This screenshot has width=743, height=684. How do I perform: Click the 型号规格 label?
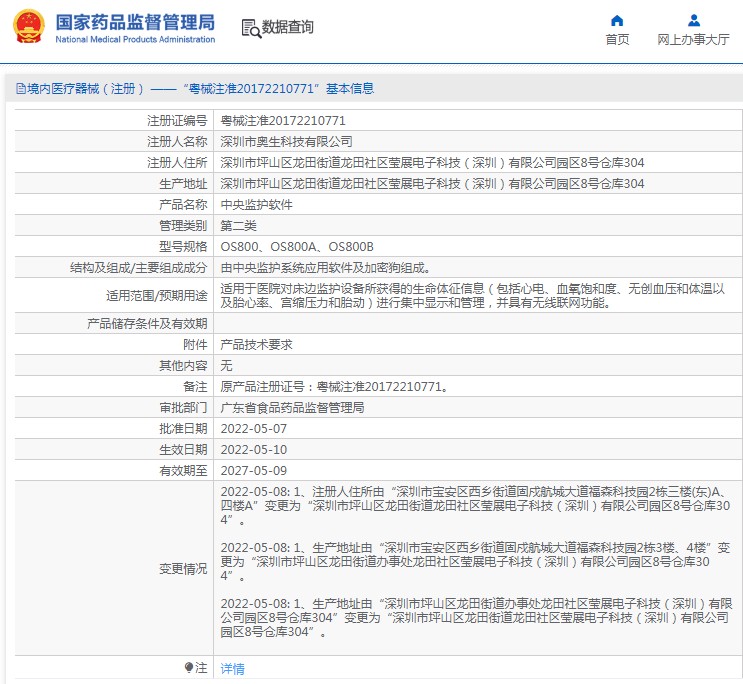click(183, 246)
